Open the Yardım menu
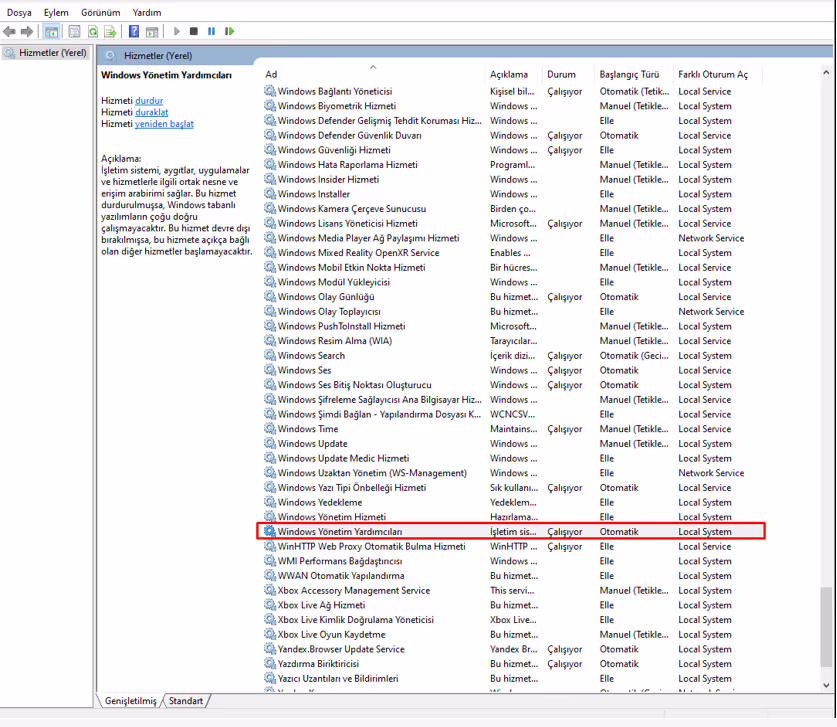 (147, 12)
